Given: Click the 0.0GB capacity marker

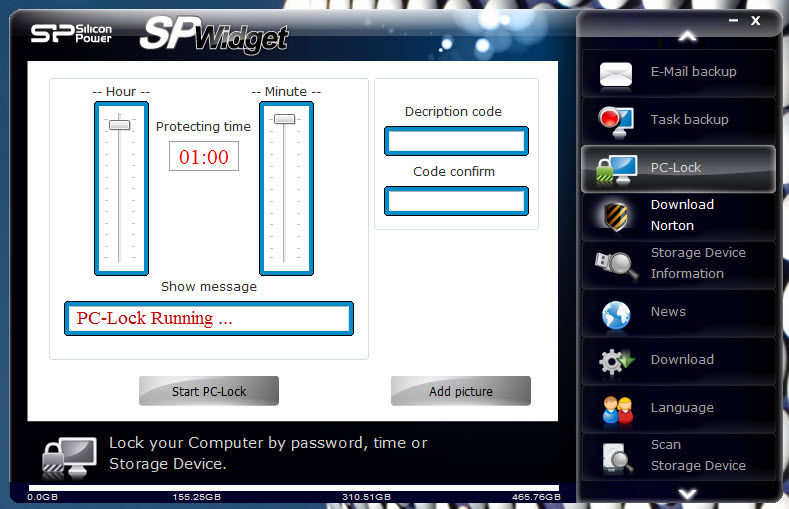Looking at the screenshot, I should tap(43, 497).
